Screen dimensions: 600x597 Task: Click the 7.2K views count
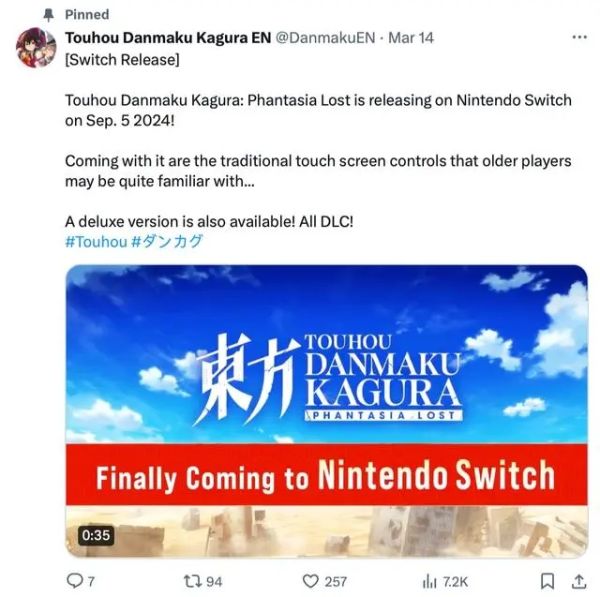coord(455,582)
